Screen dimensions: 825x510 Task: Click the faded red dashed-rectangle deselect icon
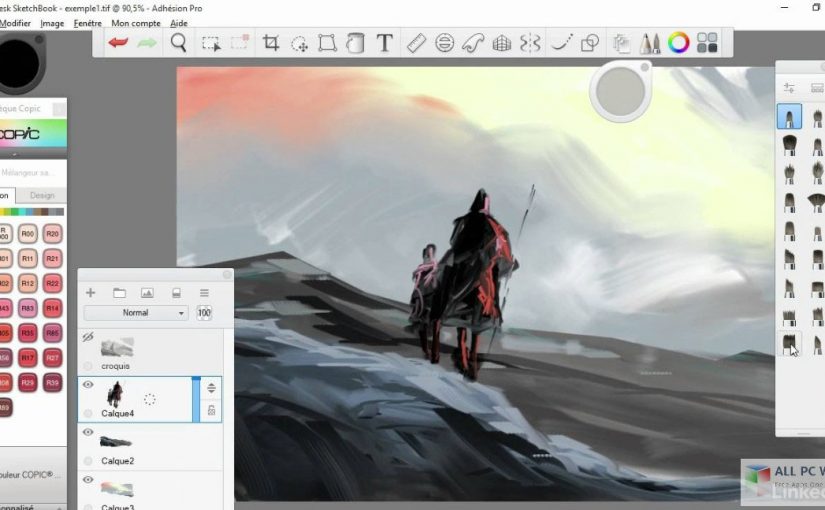[239, 42]
